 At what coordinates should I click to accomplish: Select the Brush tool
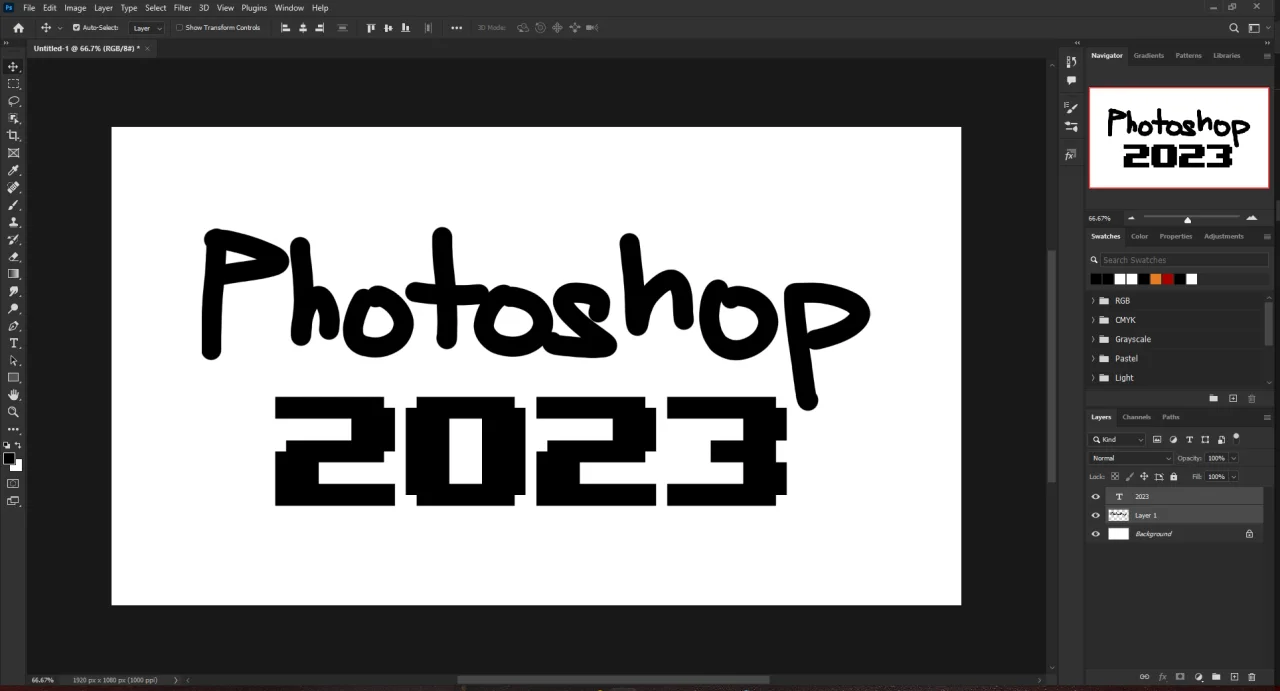13,205
